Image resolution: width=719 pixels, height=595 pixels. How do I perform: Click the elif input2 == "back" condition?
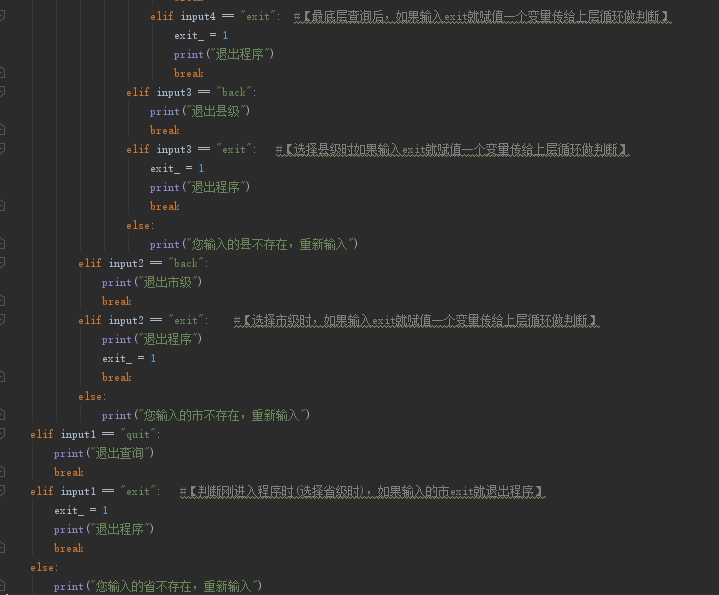143,263
